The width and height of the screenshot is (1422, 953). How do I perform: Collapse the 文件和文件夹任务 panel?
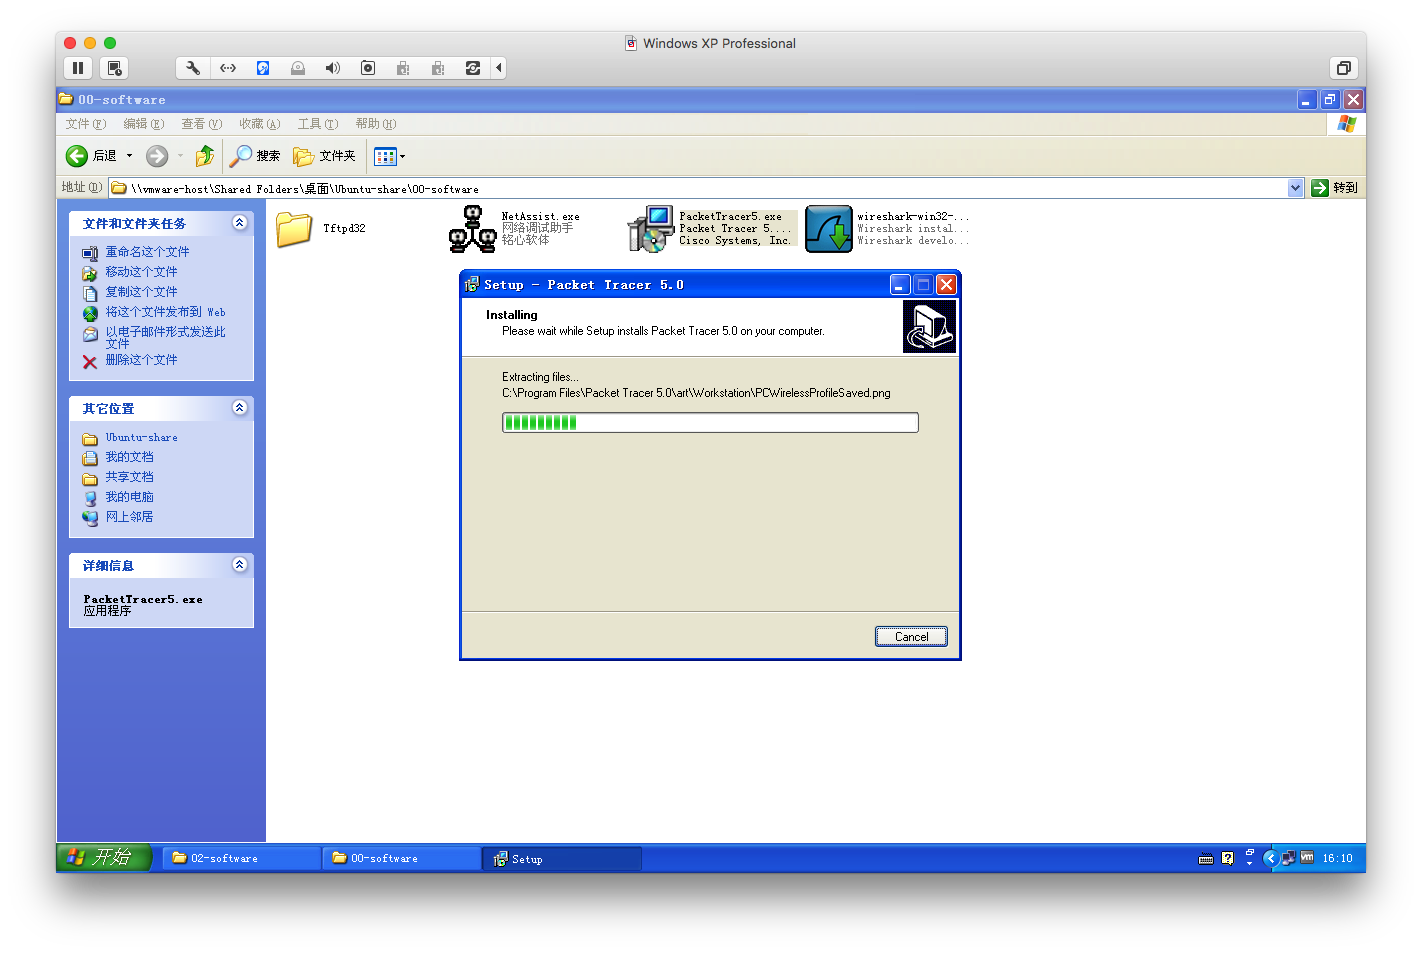click(239, 223)
